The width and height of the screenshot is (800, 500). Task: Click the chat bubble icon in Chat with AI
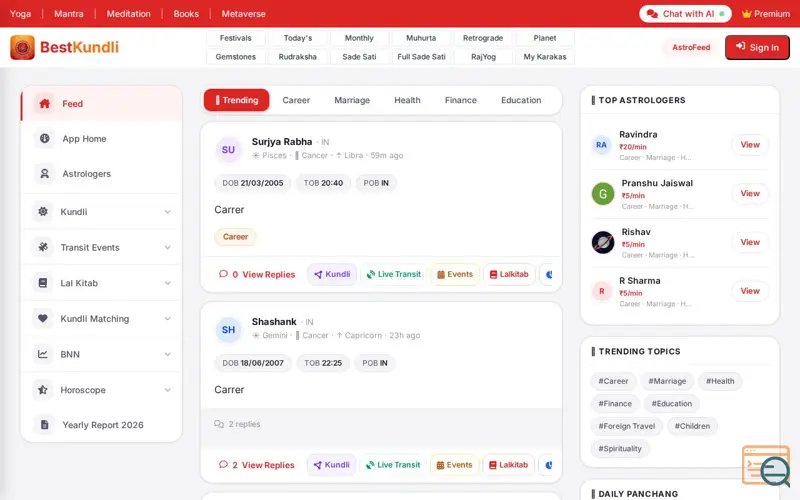pos(652,14)
